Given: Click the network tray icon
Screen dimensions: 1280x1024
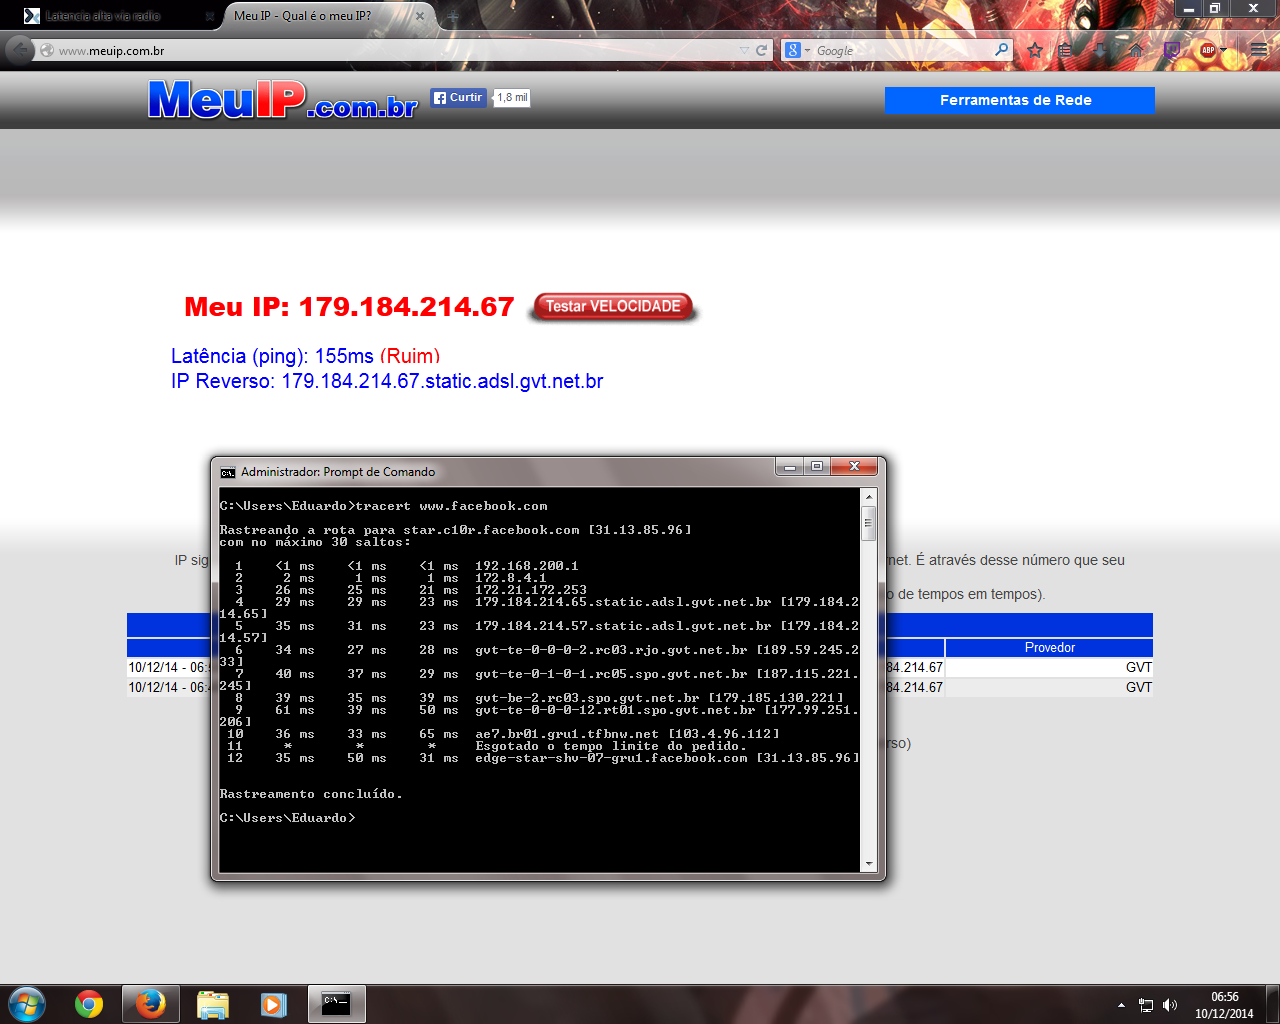Looking at the screenshot, I should (1146, 1005).
